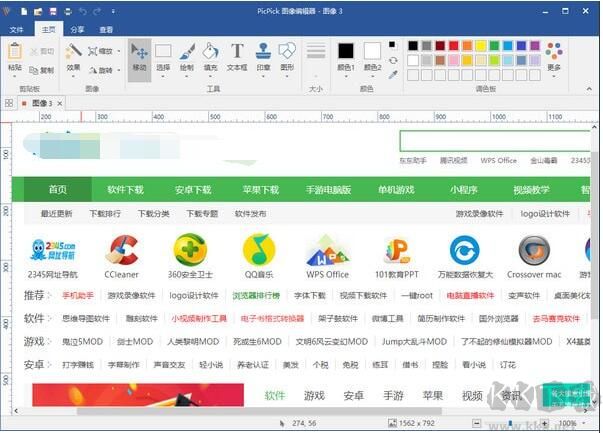The height and width of the screenshot is (433, 603).
Task: Select Color 2 white swatch
Action: 372,51
